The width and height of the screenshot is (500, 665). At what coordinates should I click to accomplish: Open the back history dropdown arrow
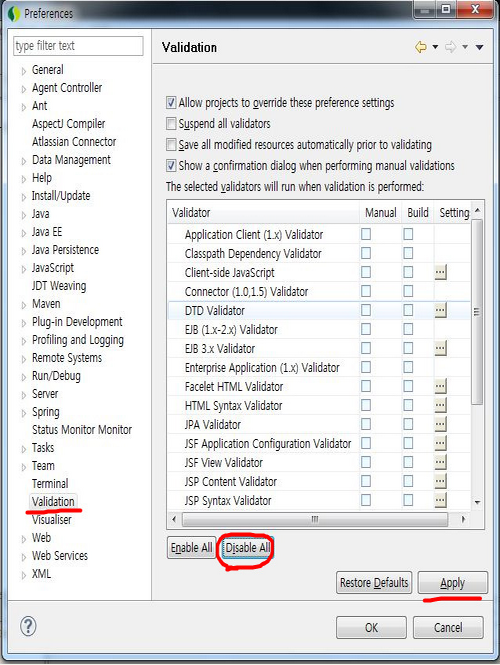pos(435,47)
